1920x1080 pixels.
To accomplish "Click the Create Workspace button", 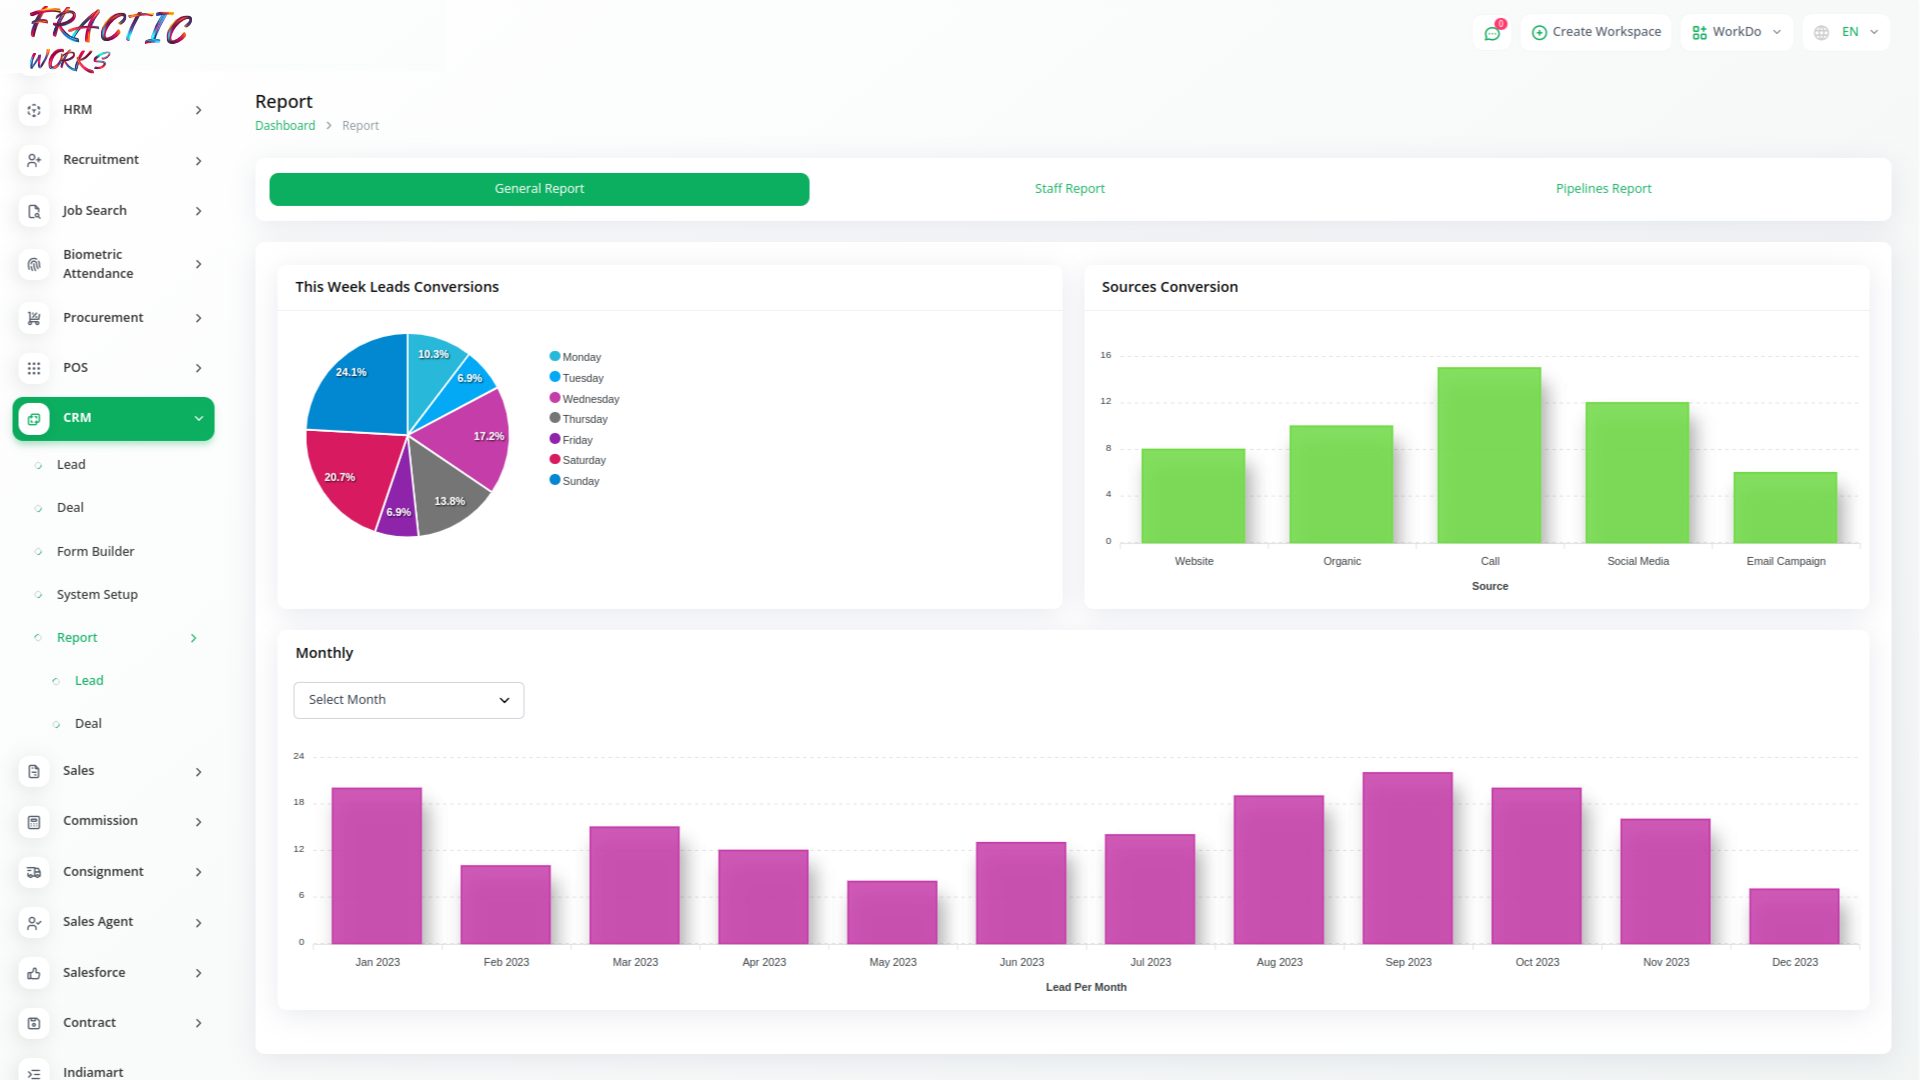I will [1596, 32].
